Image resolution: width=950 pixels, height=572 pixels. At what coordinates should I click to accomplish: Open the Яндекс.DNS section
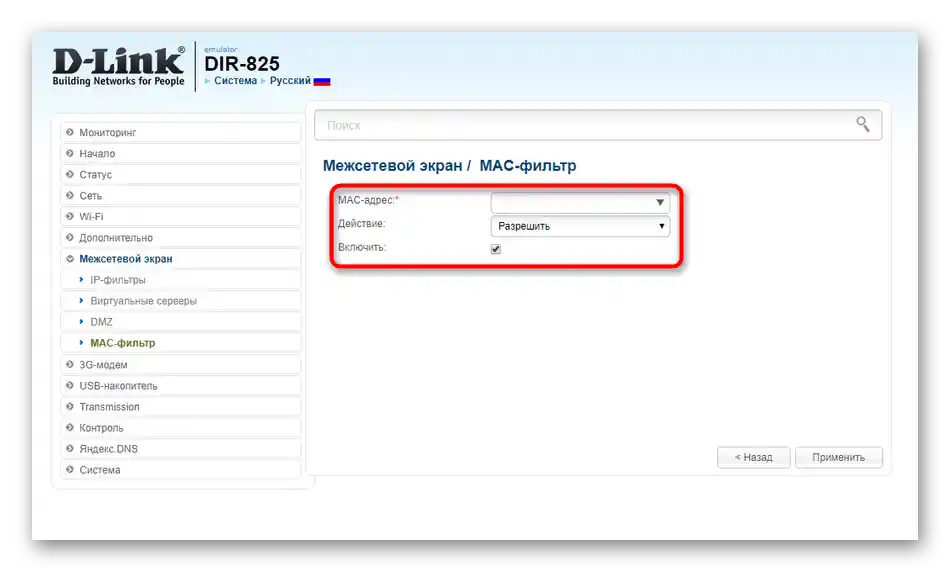point(181,449)
